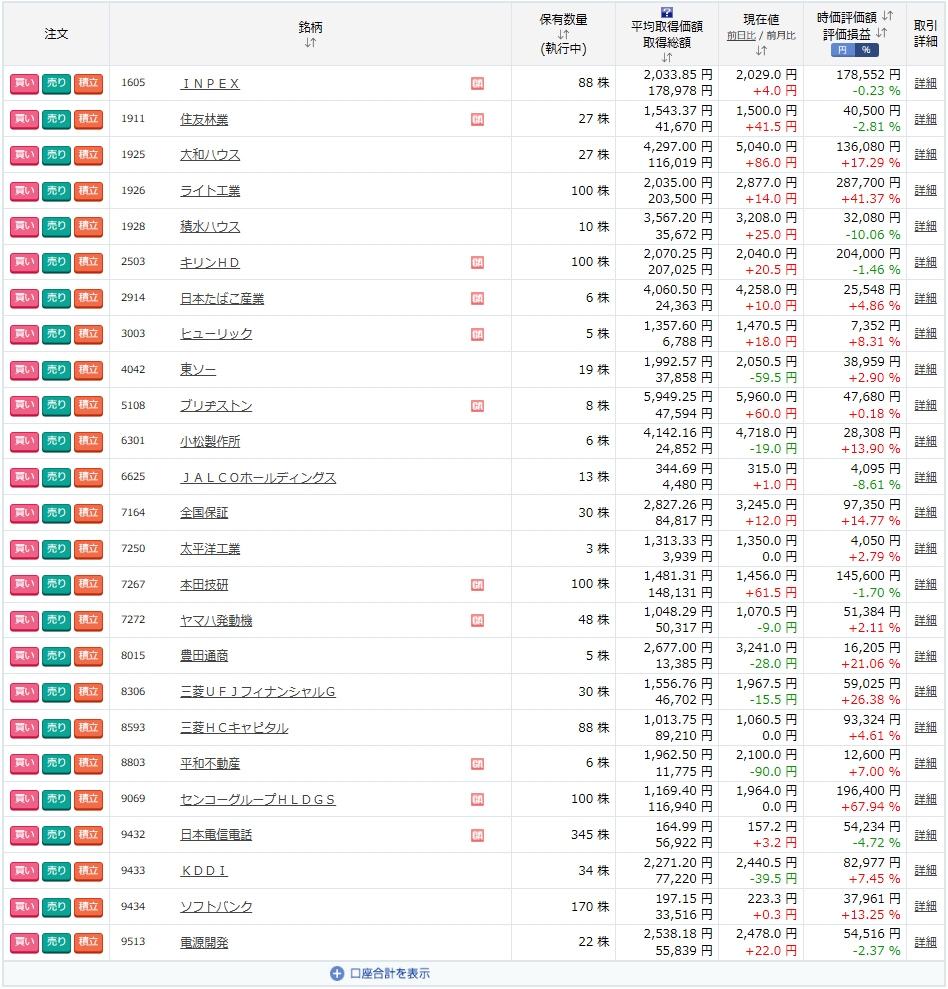The width and height of the screenshot is (948, 989).
Task: Sort by 時価評価額 arrows
Action: point(887,16)
